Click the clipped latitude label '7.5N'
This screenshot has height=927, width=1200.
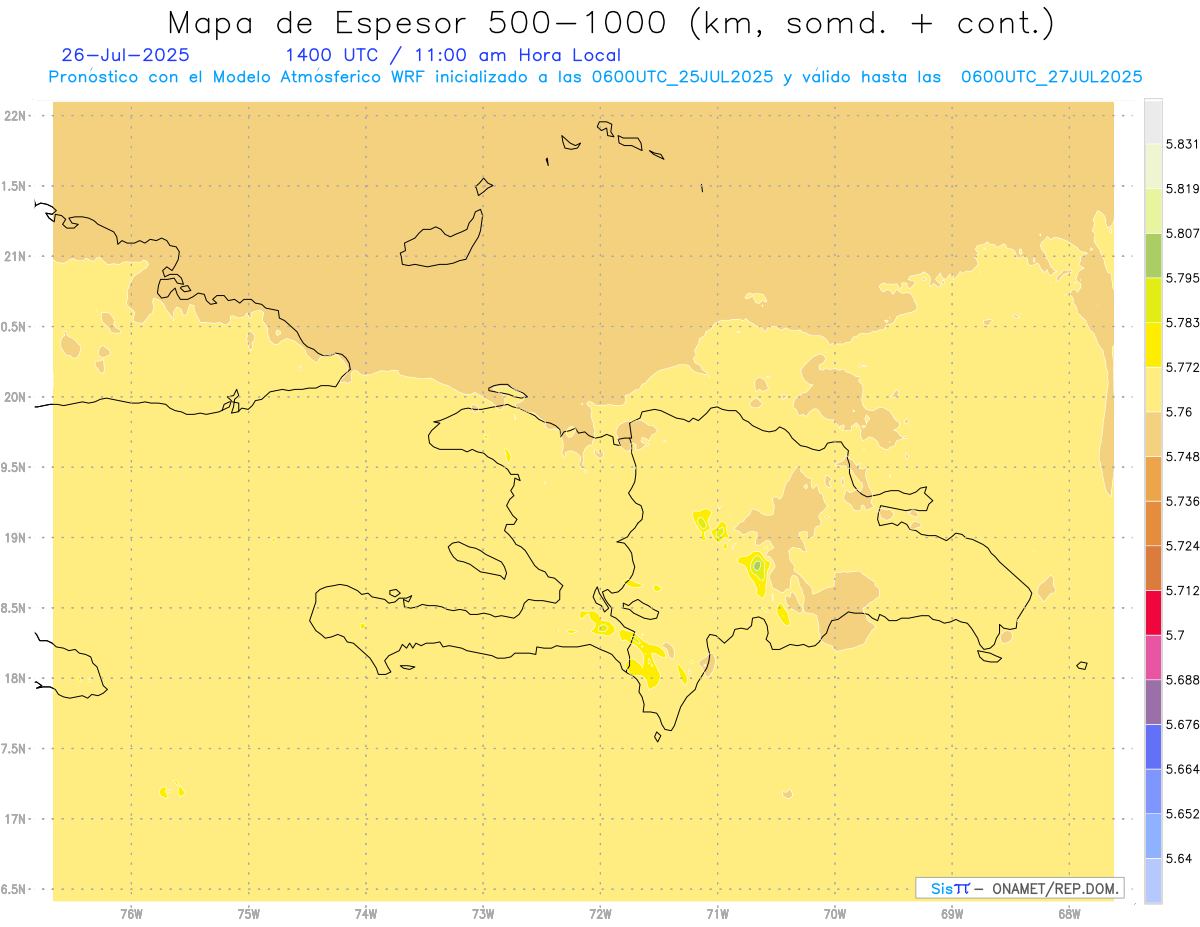[x=14, y=748]
